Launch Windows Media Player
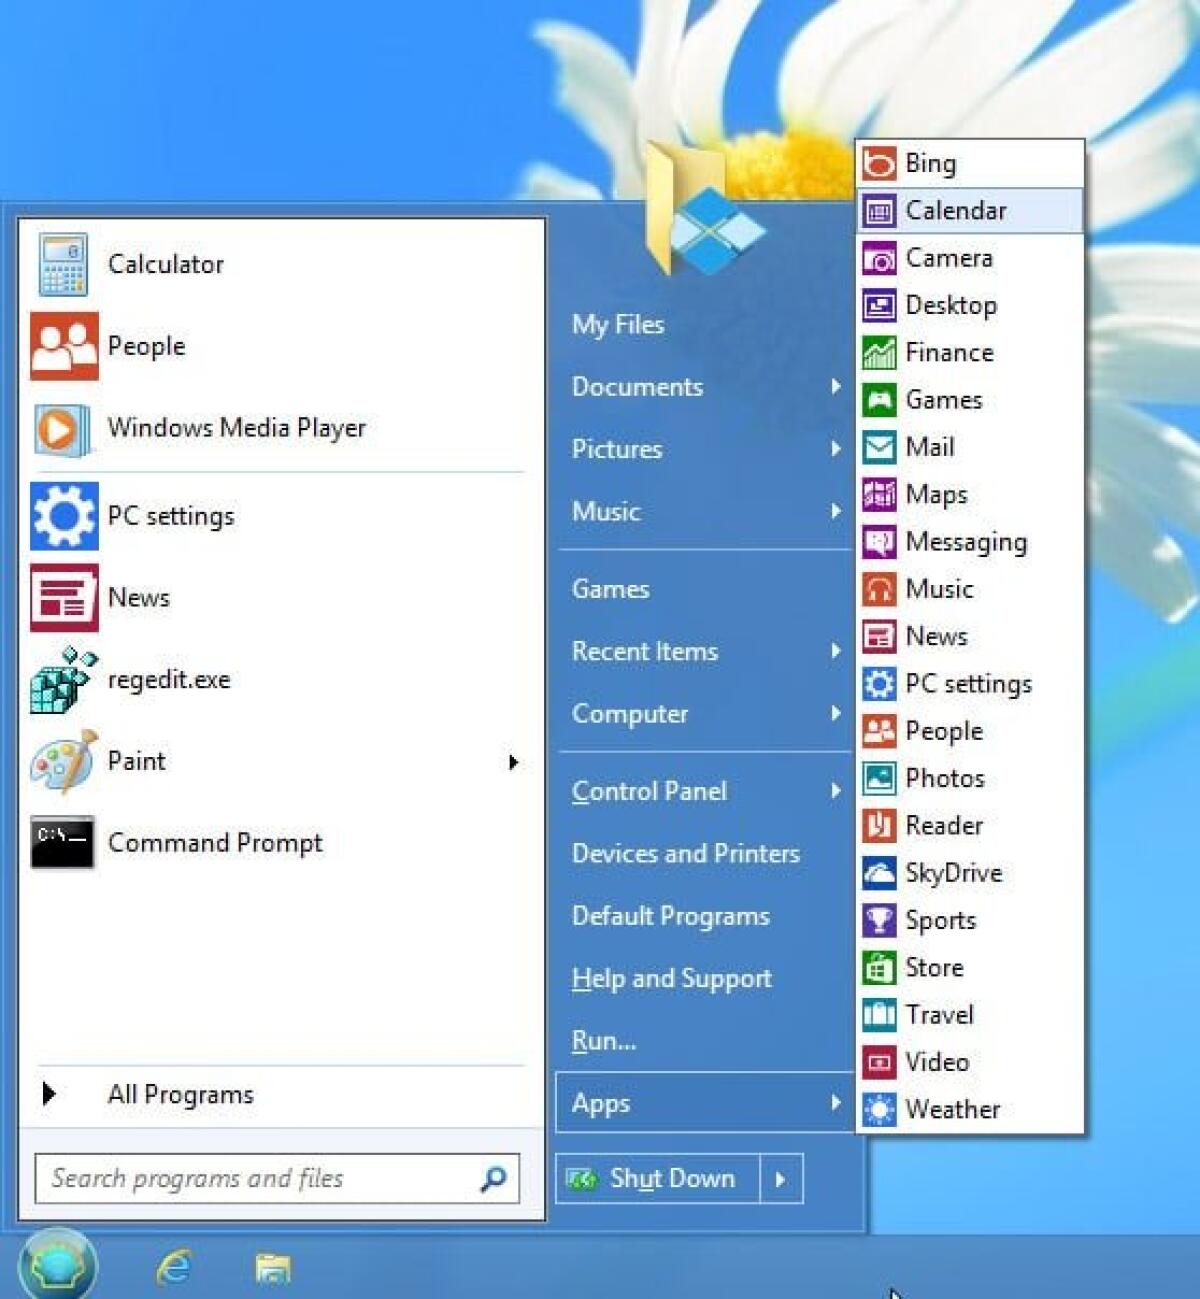The height and width of the screenshot is (1299, 1200). click(237, 427)
